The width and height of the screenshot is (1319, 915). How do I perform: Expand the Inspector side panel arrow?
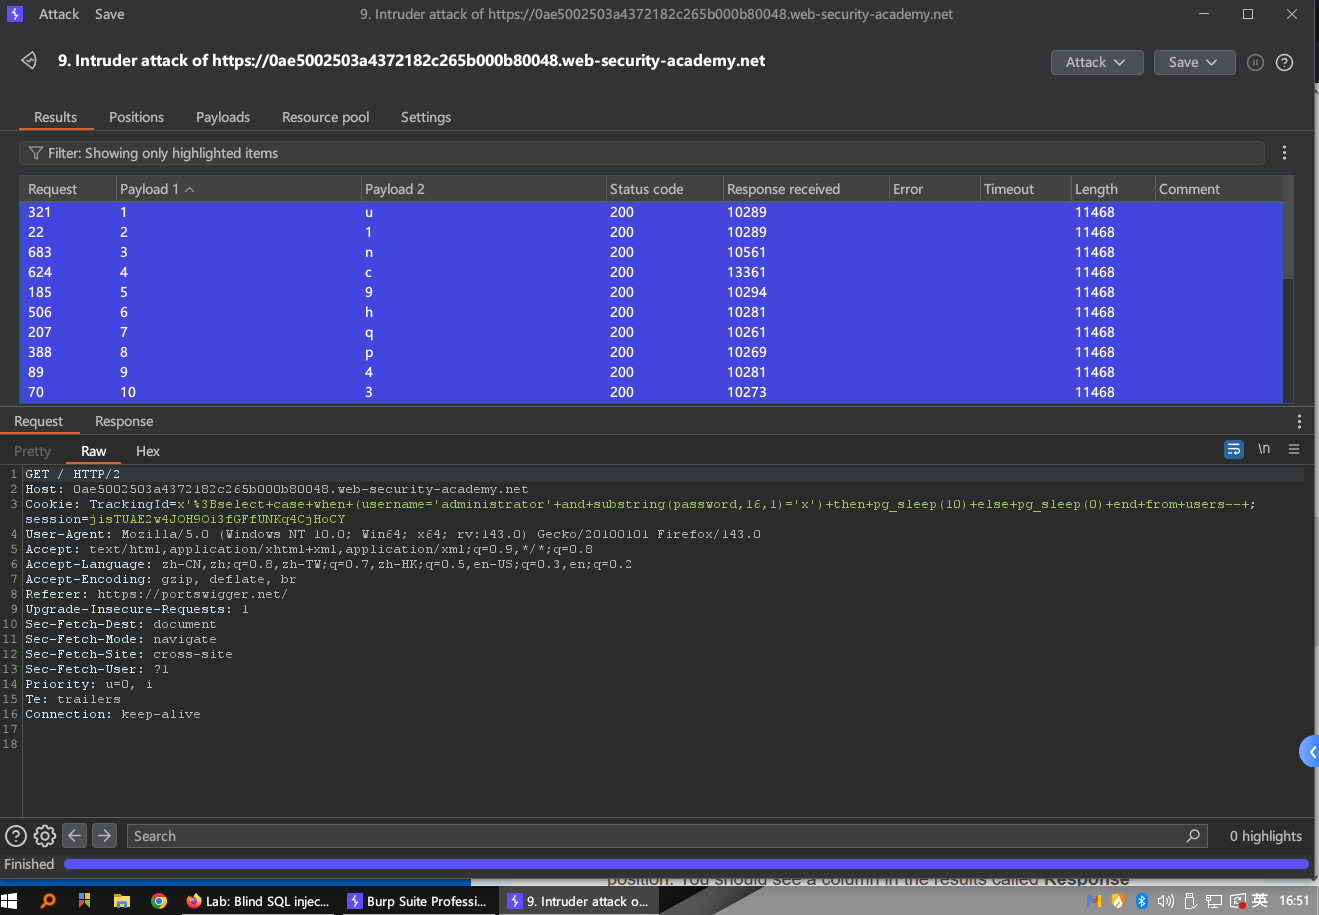tap(1310, 751)
